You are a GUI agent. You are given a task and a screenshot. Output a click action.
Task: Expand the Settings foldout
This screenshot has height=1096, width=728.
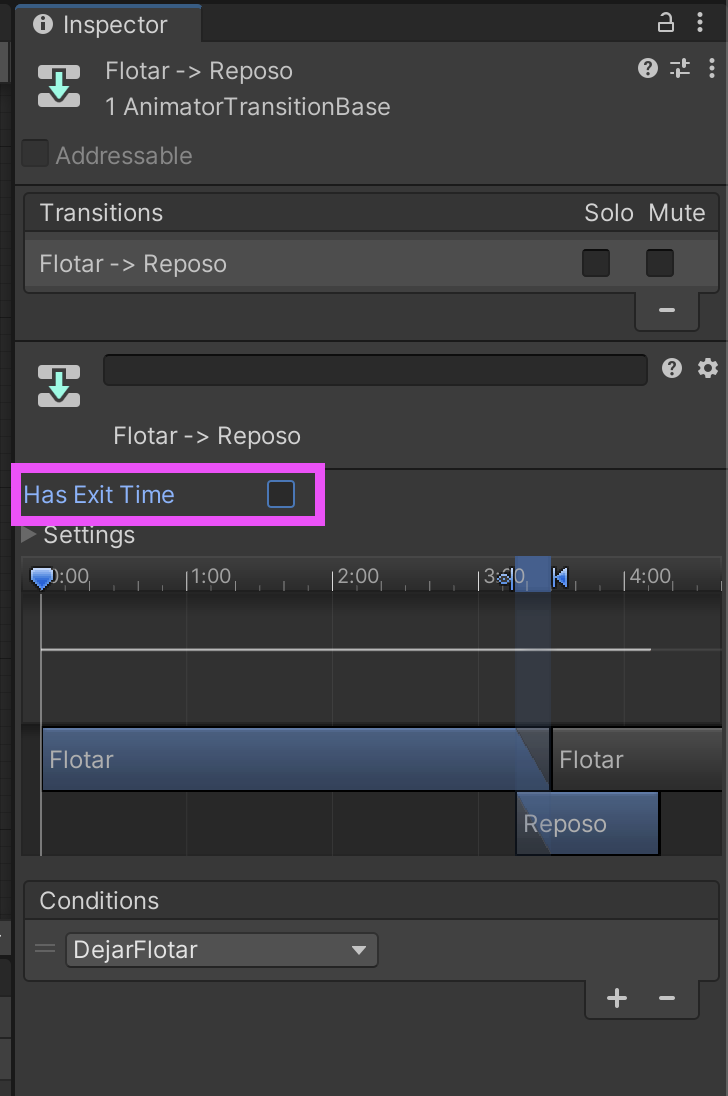click(29, 535)
